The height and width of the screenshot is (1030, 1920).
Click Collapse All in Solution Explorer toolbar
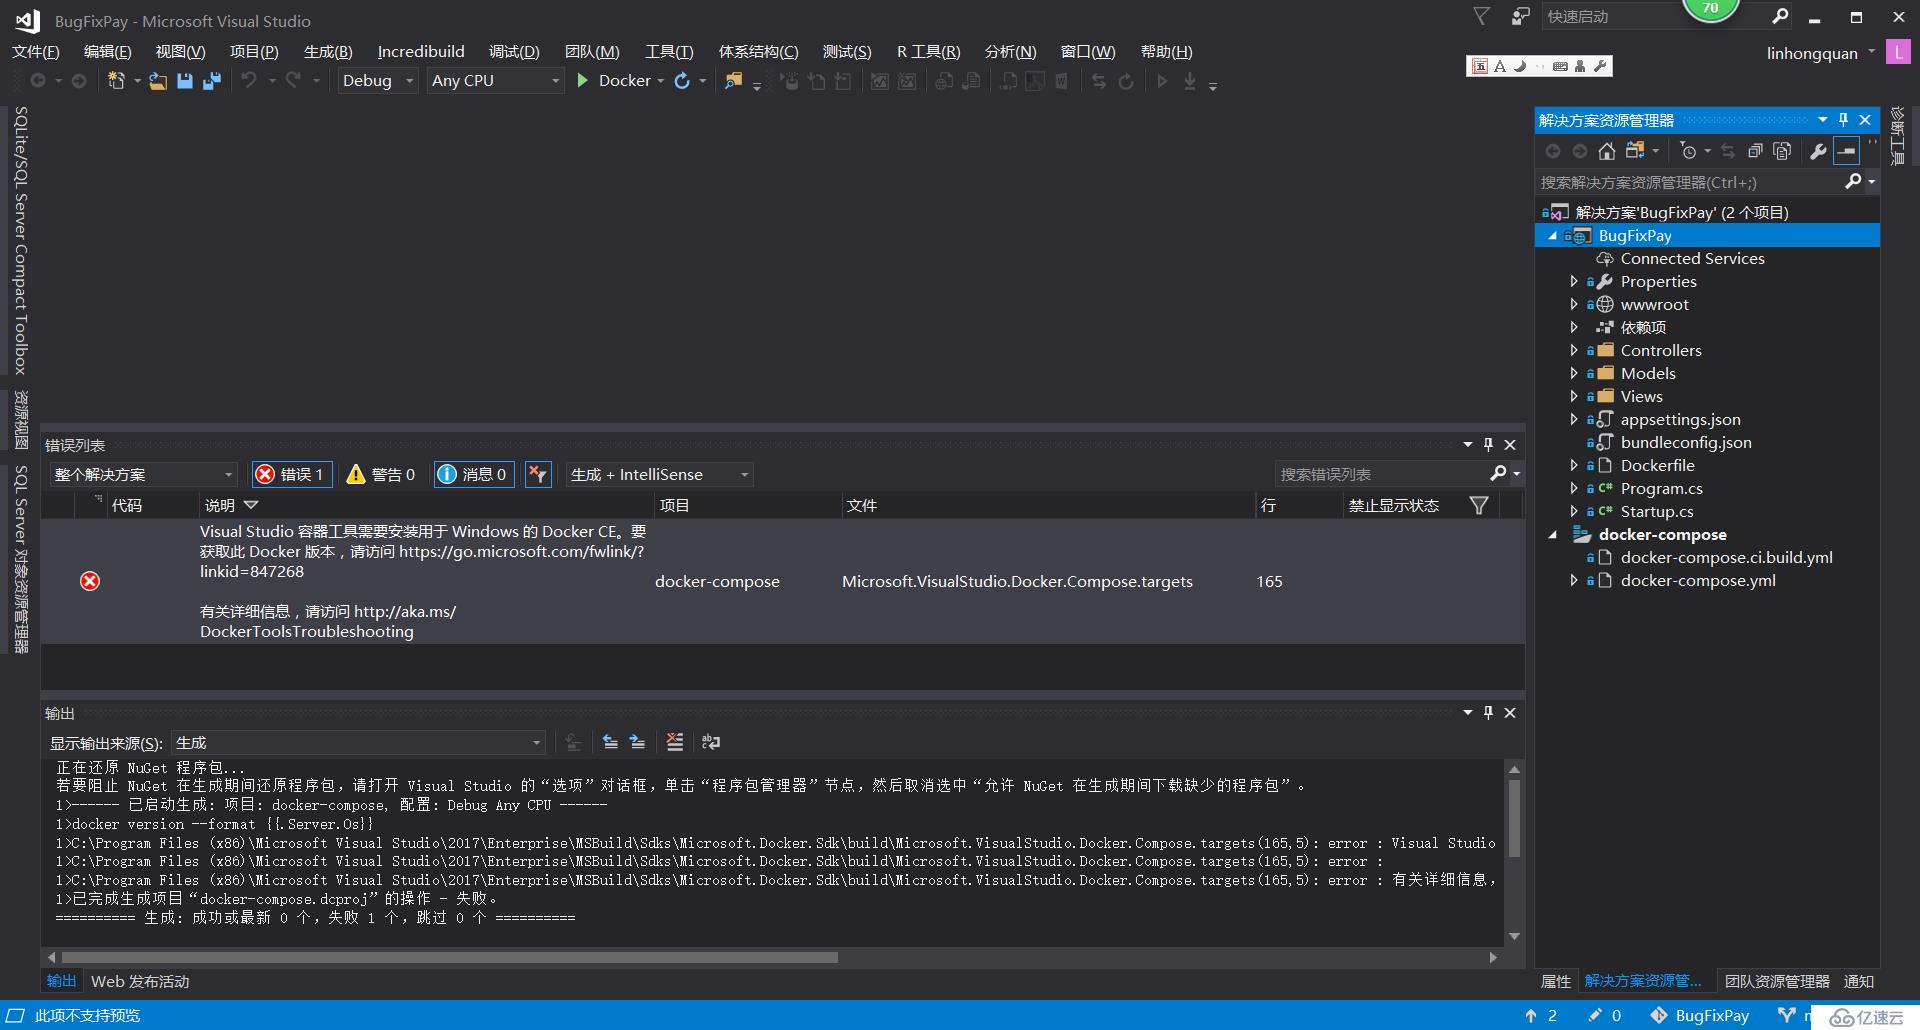[x=1755, y=151]
